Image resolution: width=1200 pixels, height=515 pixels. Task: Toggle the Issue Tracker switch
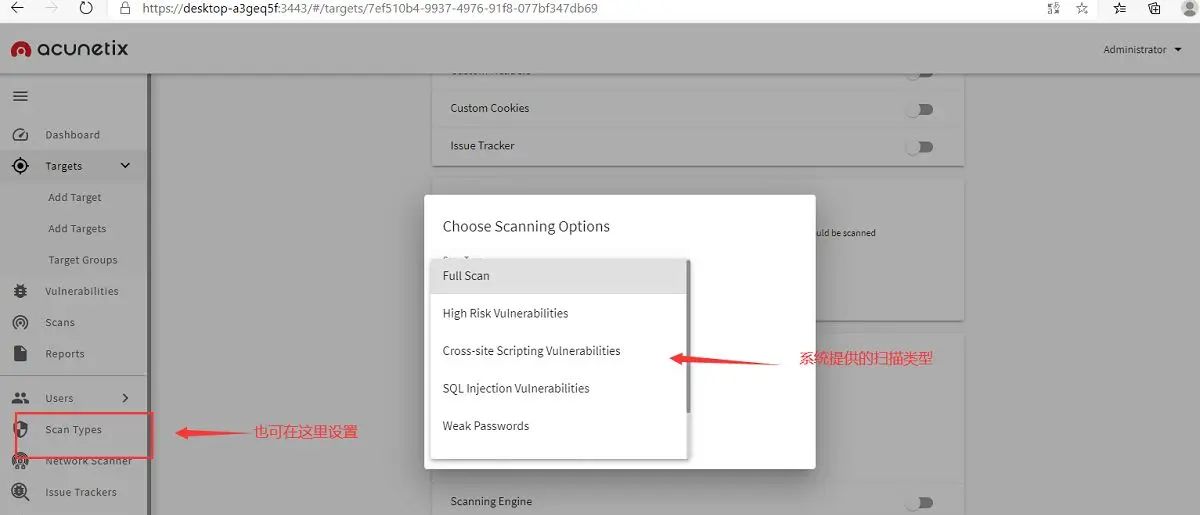pos(920,147)
